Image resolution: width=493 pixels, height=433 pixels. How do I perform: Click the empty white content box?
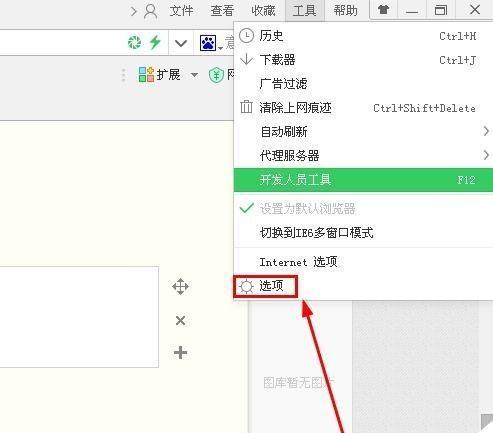[79, 317]
